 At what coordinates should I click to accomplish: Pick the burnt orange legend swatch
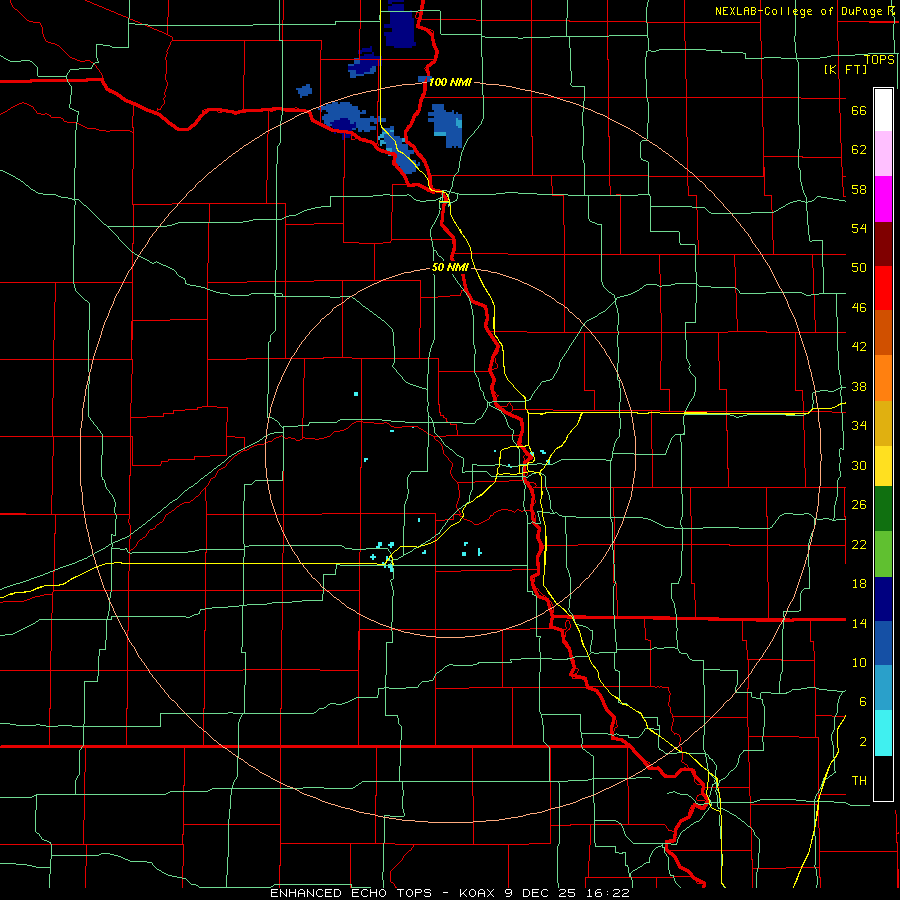click(x=883, y=332)
